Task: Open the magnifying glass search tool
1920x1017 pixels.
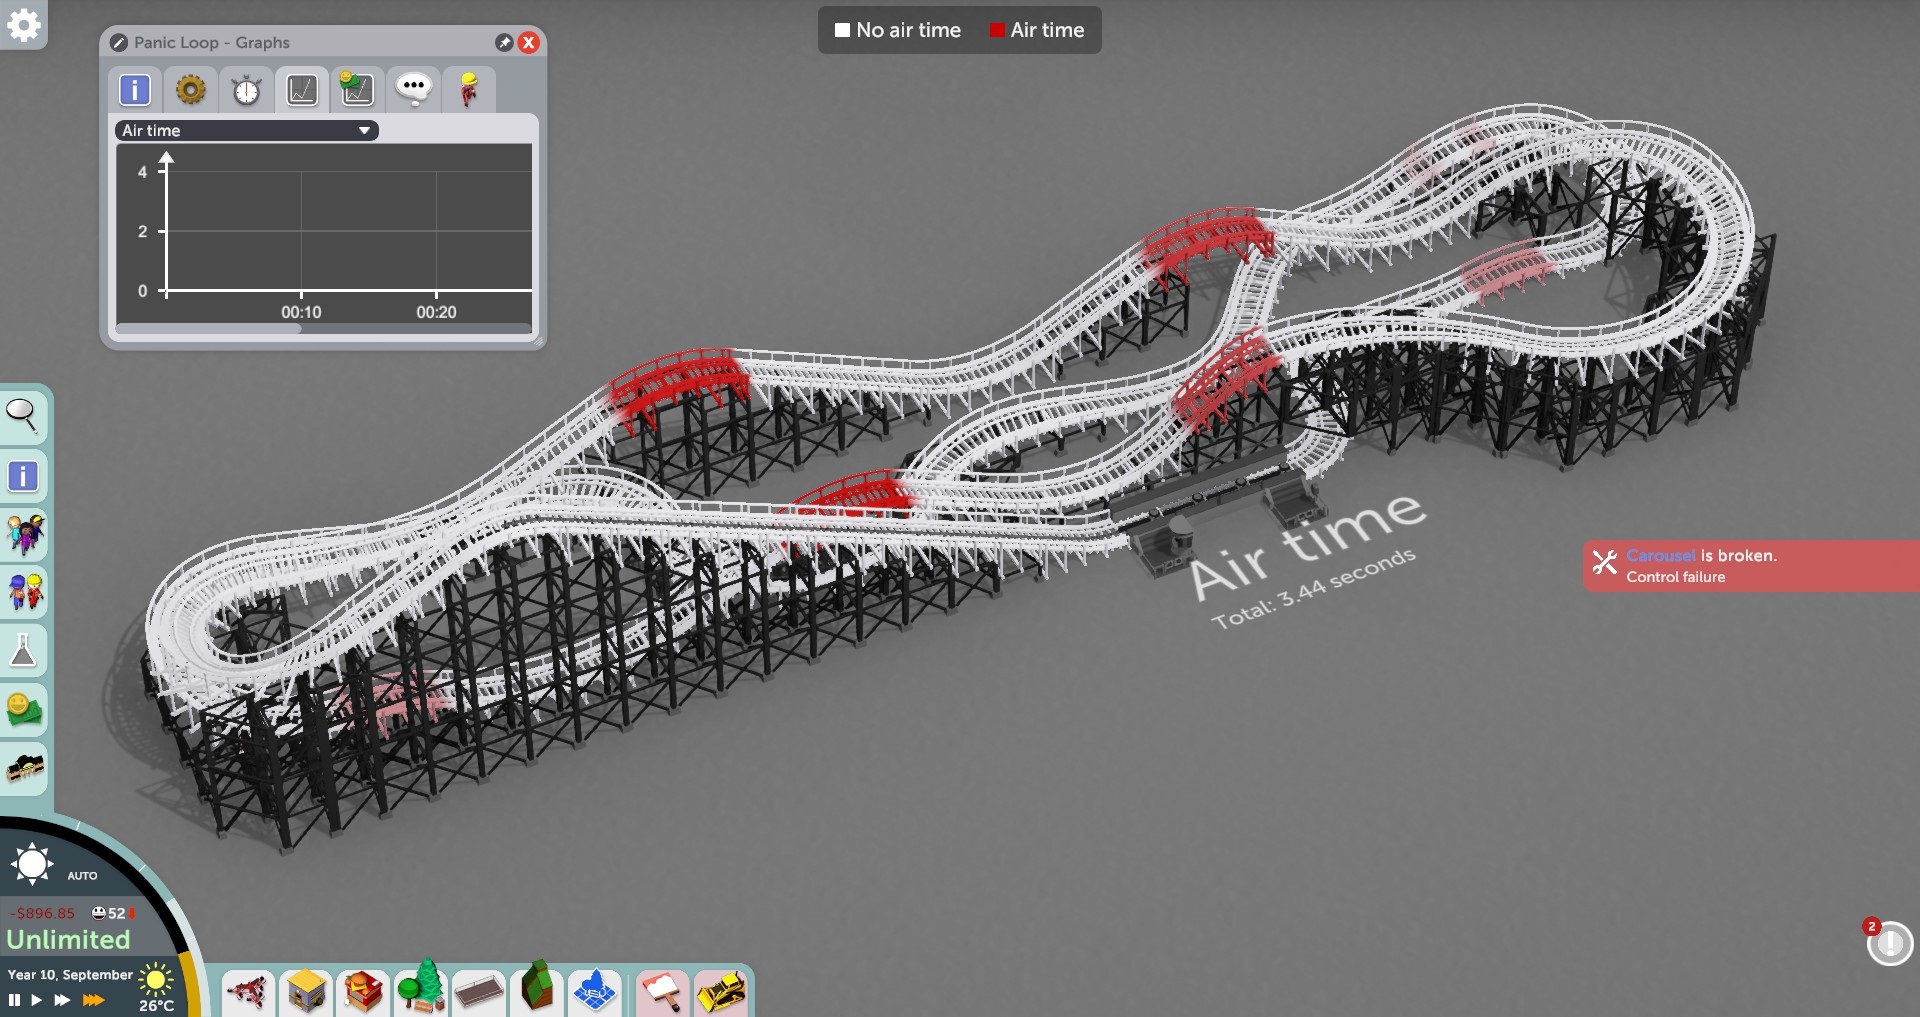Action: 23,416
